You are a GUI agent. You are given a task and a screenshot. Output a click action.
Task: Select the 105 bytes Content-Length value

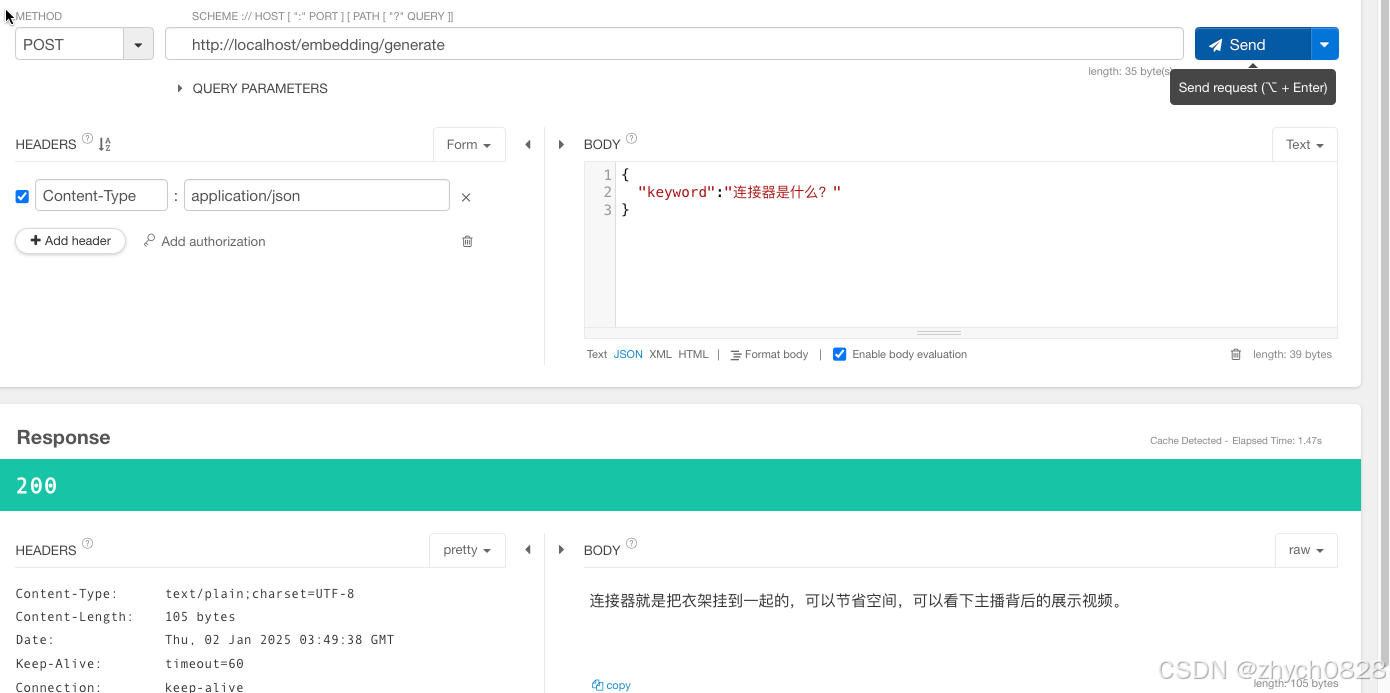point(200,617)
